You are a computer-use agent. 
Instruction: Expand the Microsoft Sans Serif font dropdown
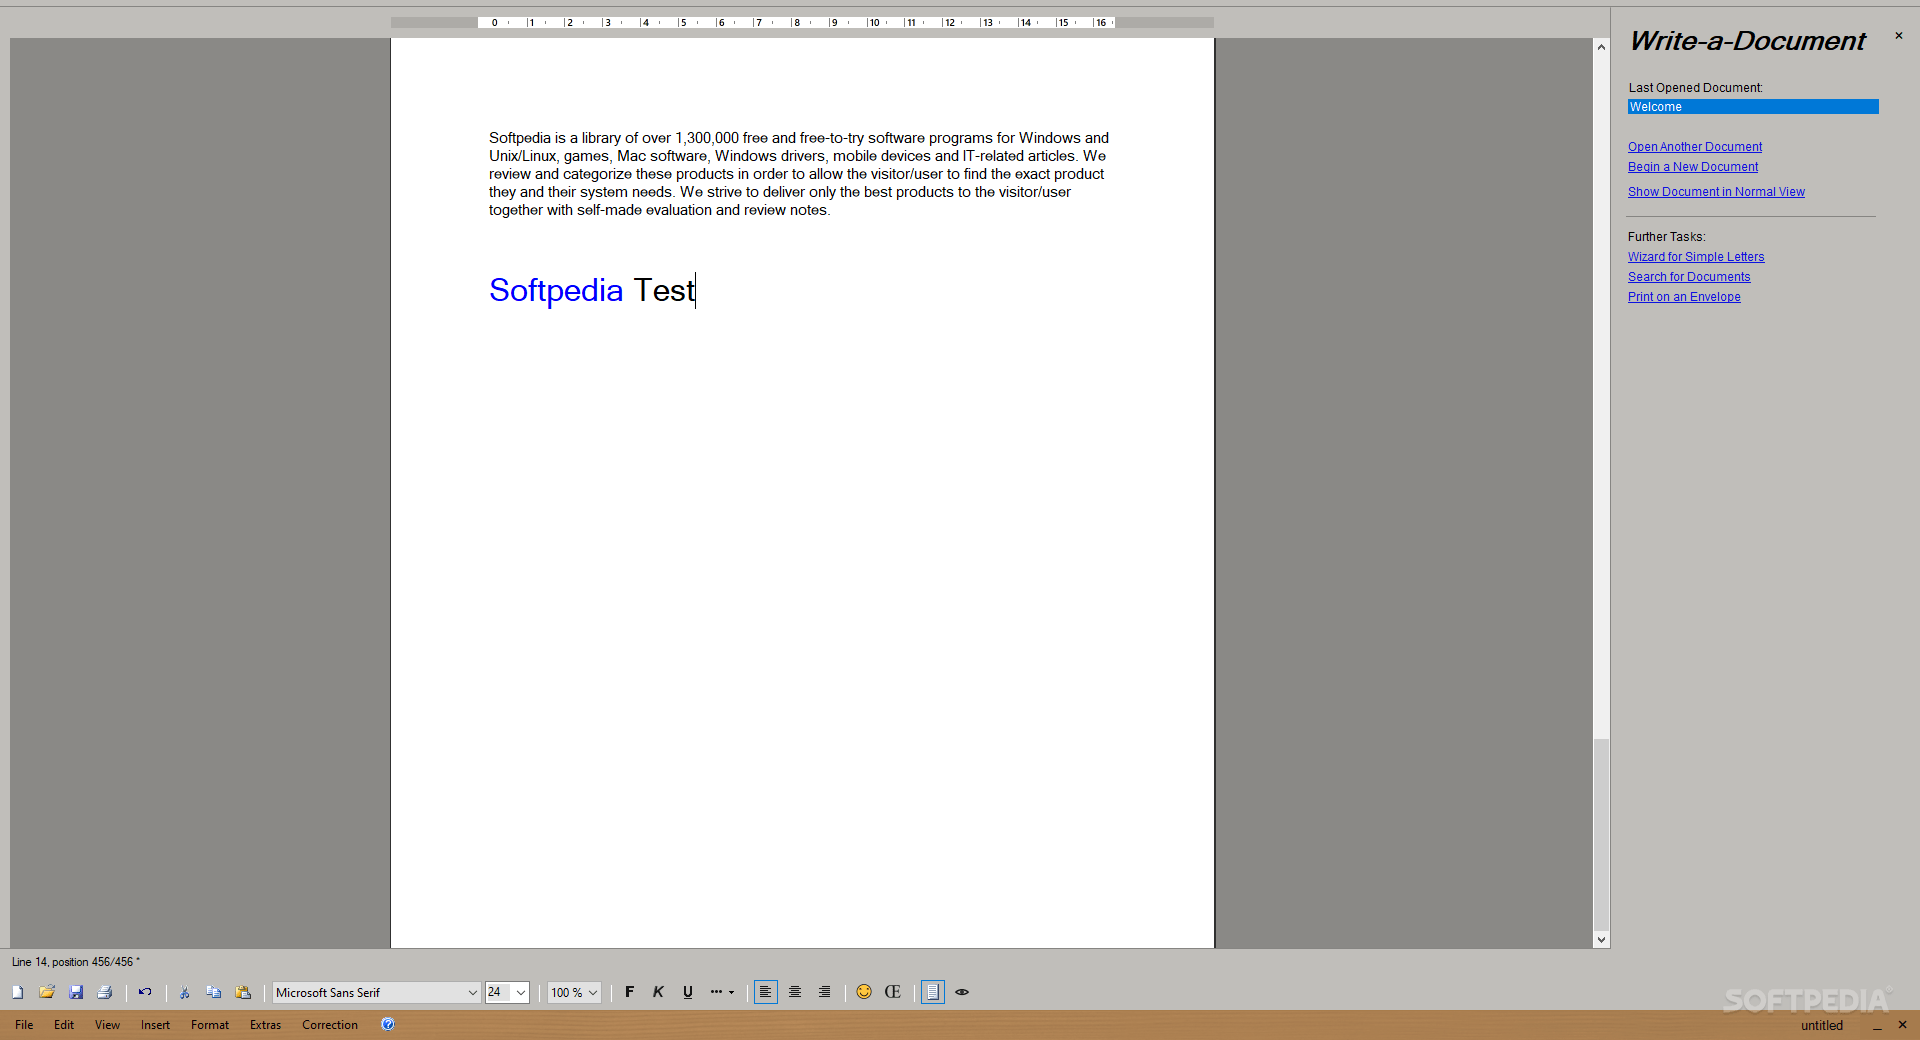point(473,993)
